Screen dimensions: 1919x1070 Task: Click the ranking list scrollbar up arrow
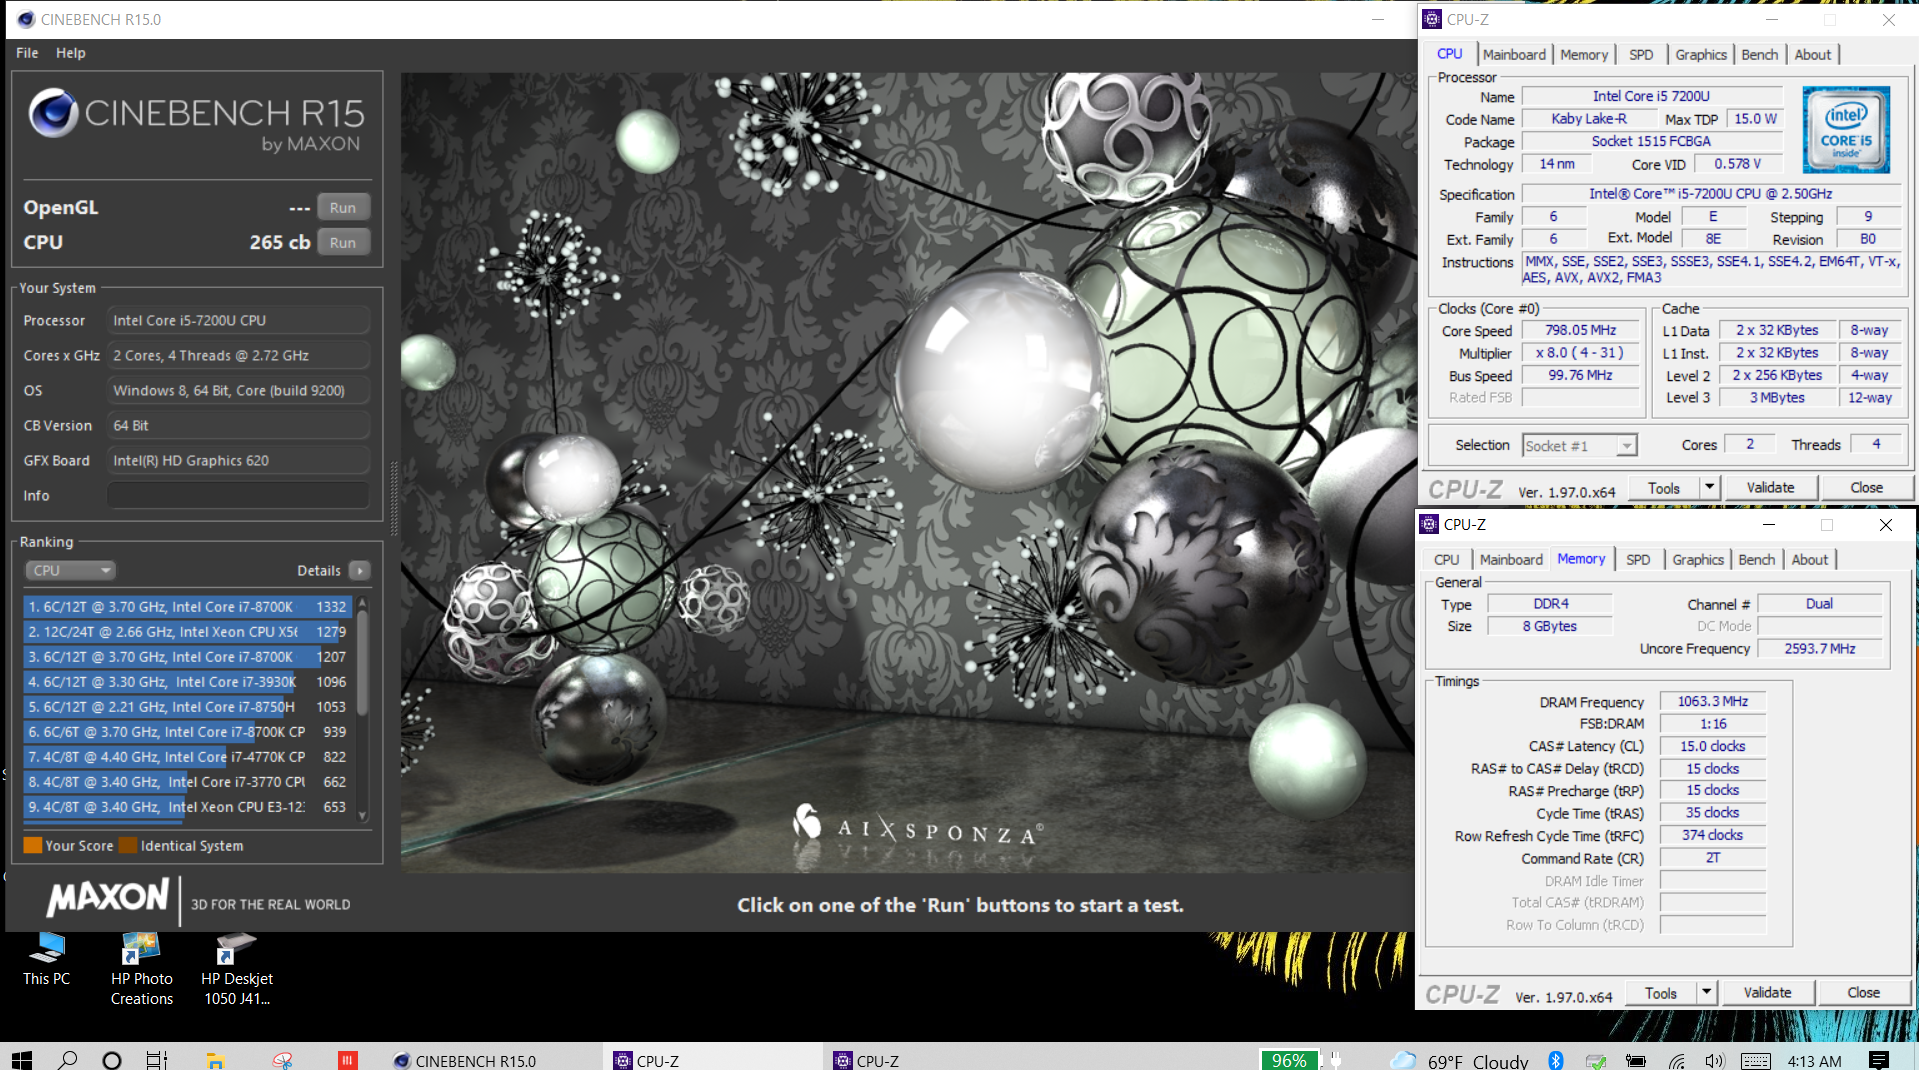362,602
